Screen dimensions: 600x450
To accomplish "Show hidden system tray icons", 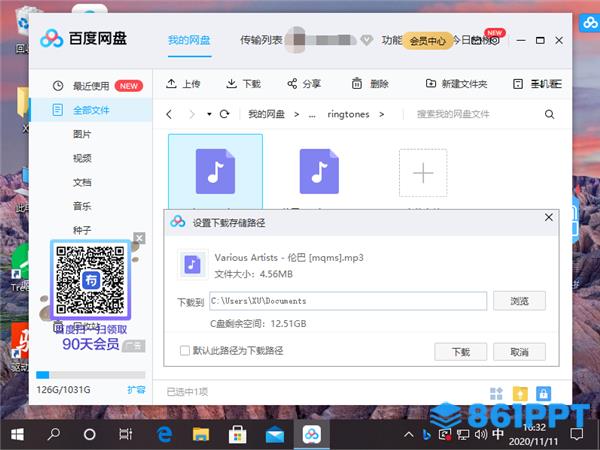I will point(409,434).
